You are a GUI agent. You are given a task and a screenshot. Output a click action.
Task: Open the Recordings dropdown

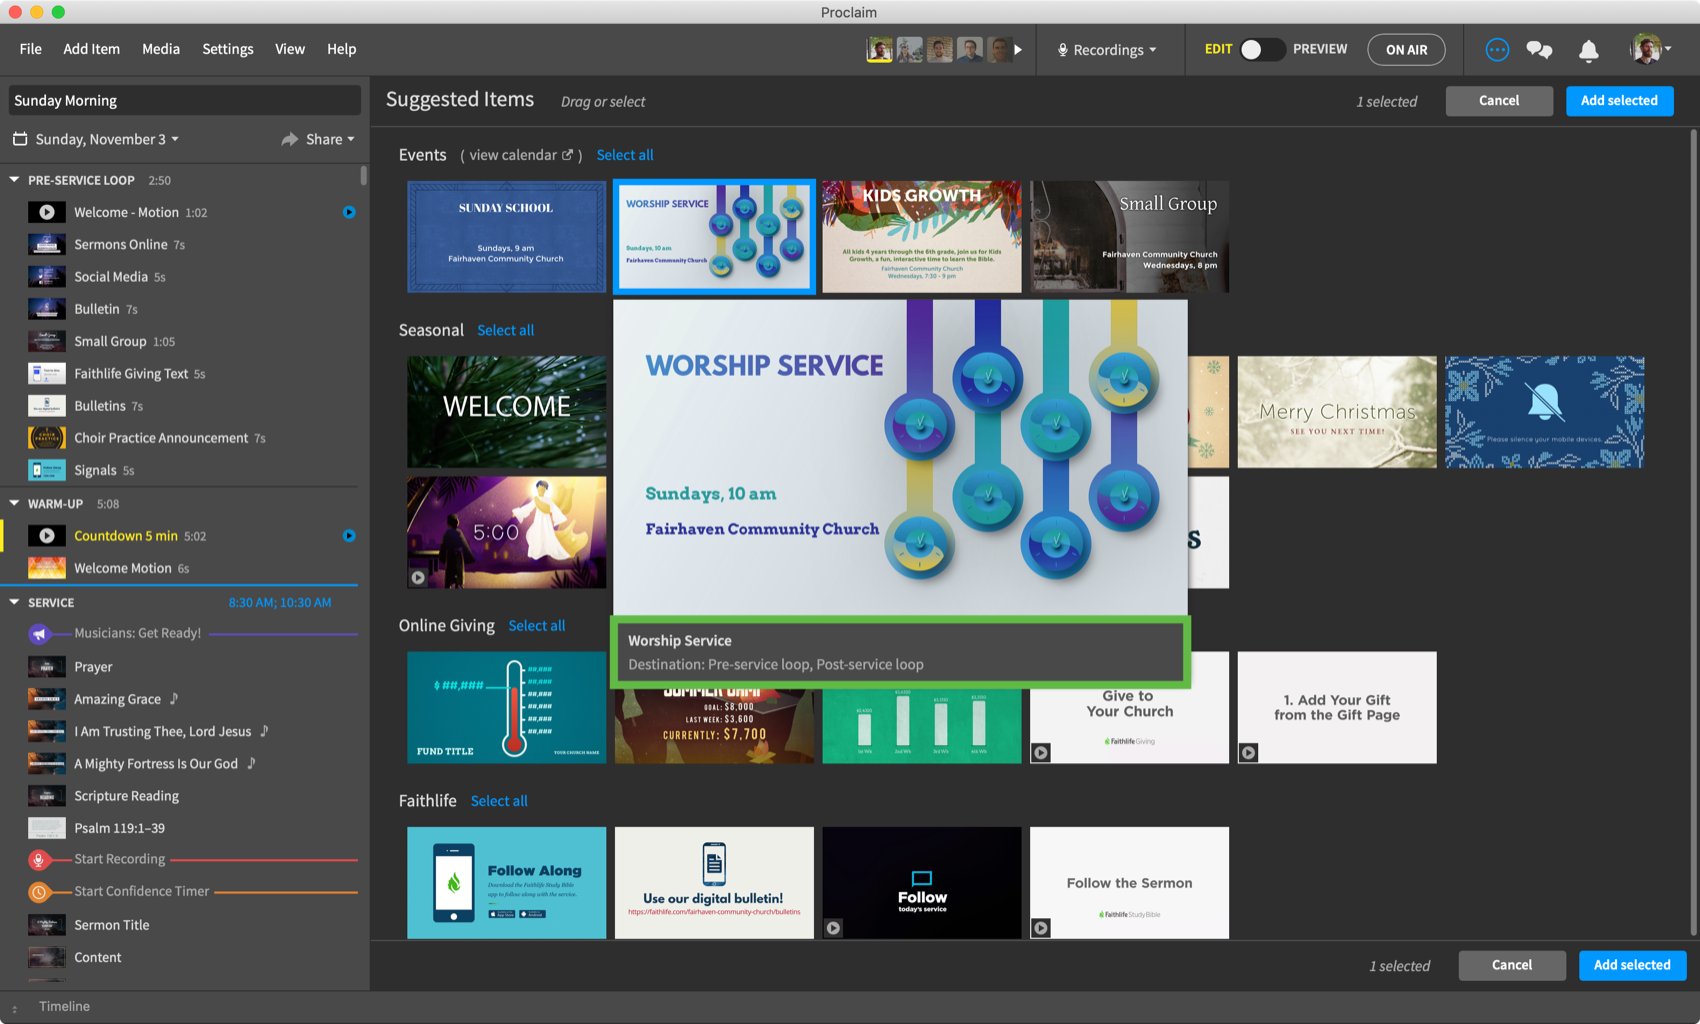tap(1107, 49)
